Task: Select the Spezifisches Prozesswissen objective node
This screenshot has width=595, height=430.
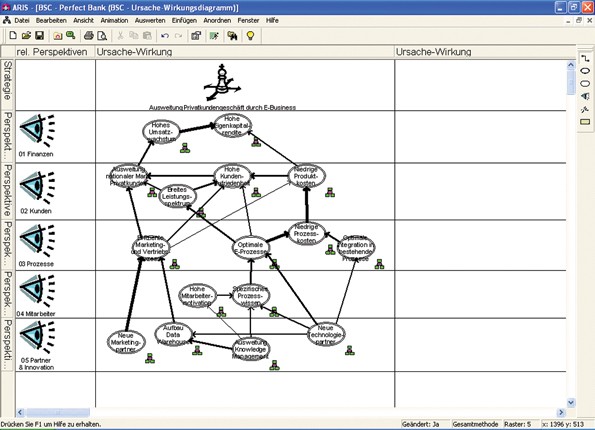Action: pyautogui.click(x=250, y=296)
